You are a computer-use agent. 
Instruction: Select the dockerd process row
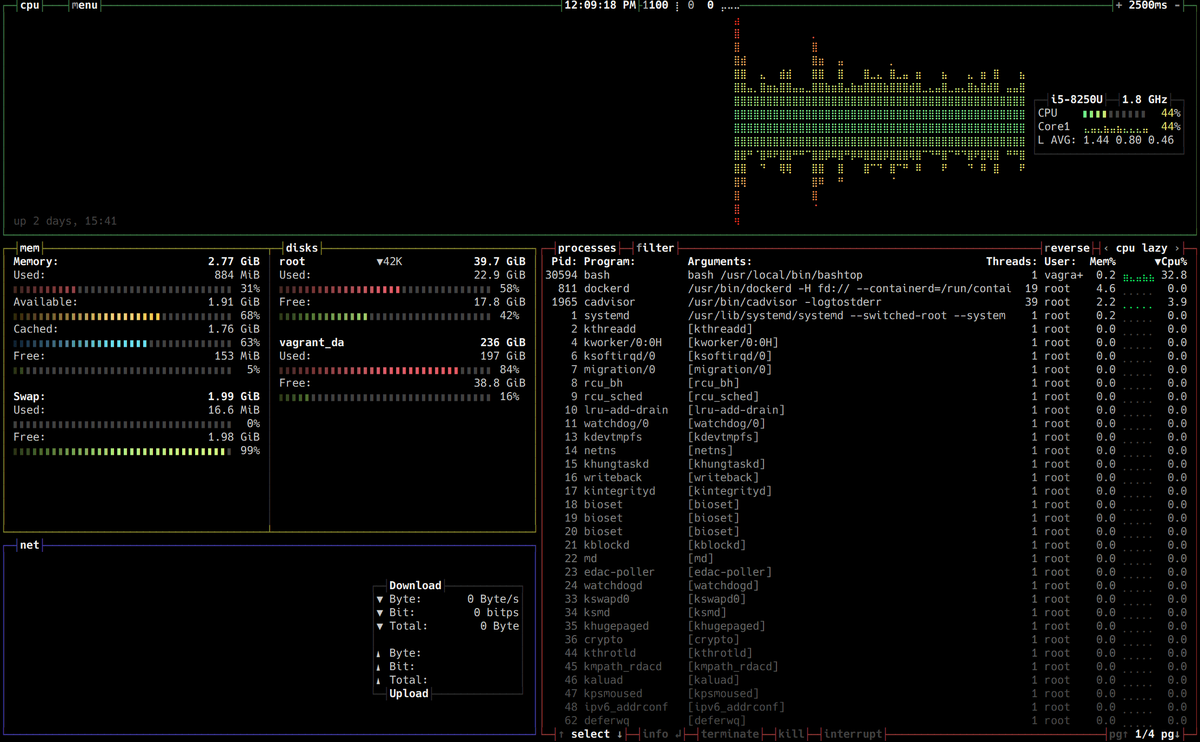[866, 288]
